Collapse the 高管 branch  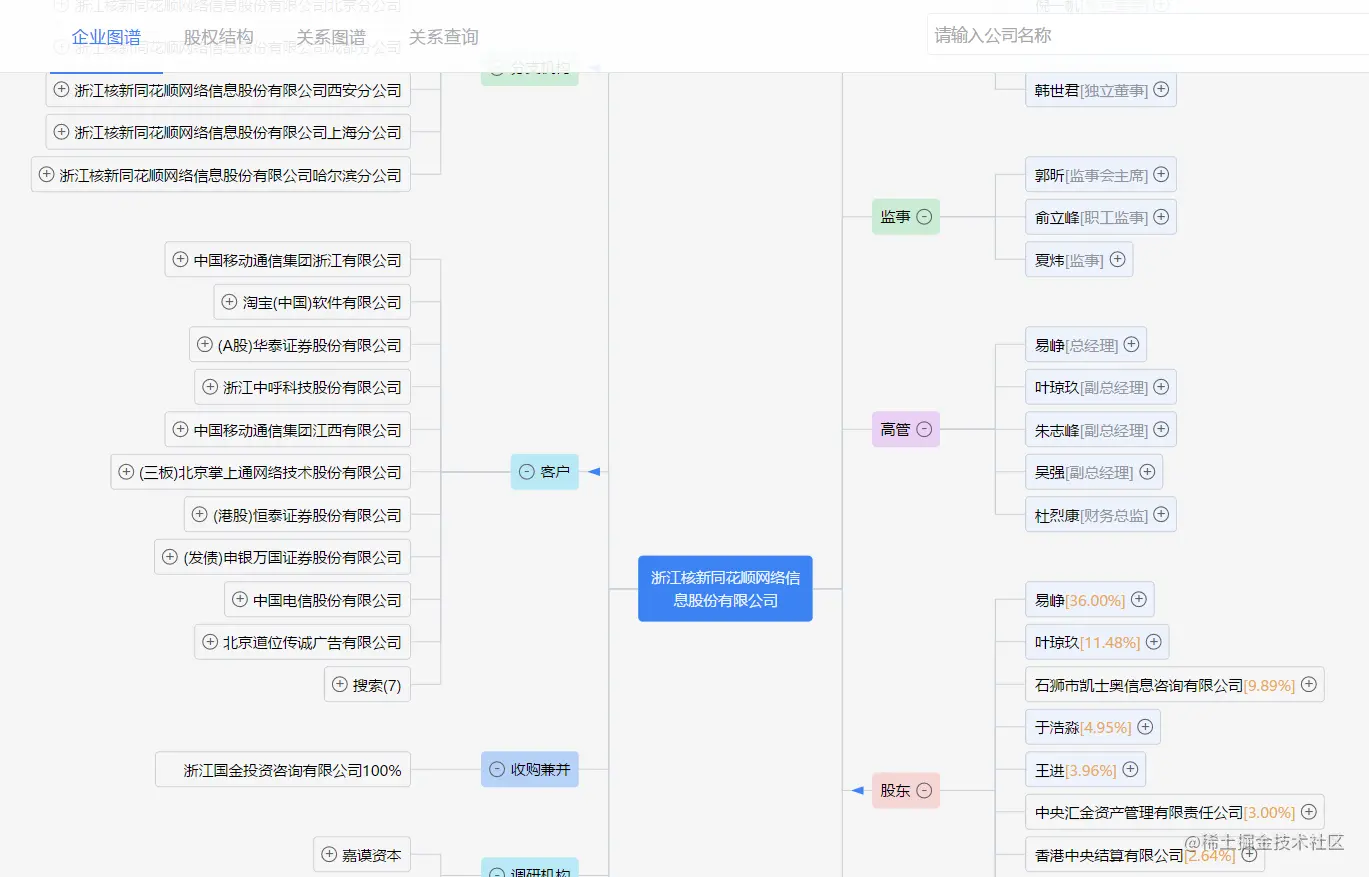click(x=925, y=429)
